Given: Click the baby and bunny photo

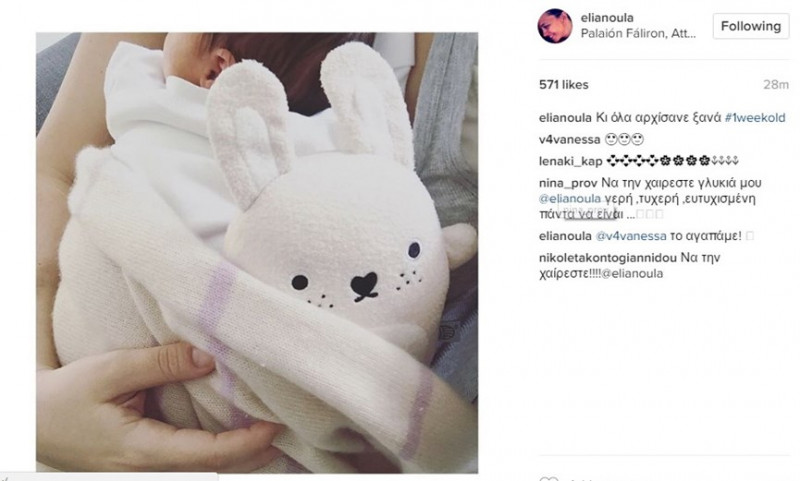Looking at the screenshot, I should [x=257, y=252].
